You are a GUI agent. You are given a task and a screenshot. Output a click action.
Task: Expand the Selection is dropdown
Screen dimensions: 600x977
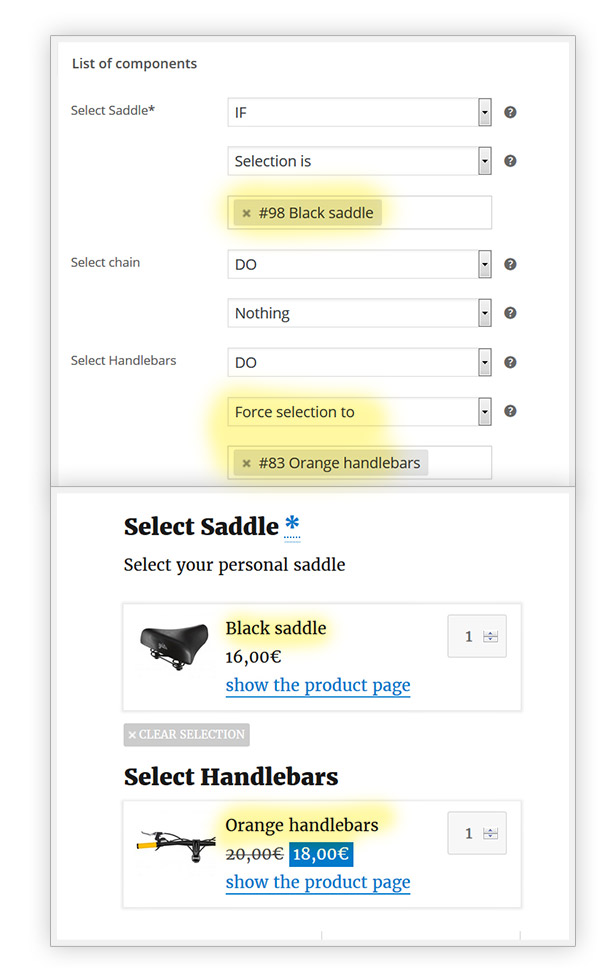[359, 161]
